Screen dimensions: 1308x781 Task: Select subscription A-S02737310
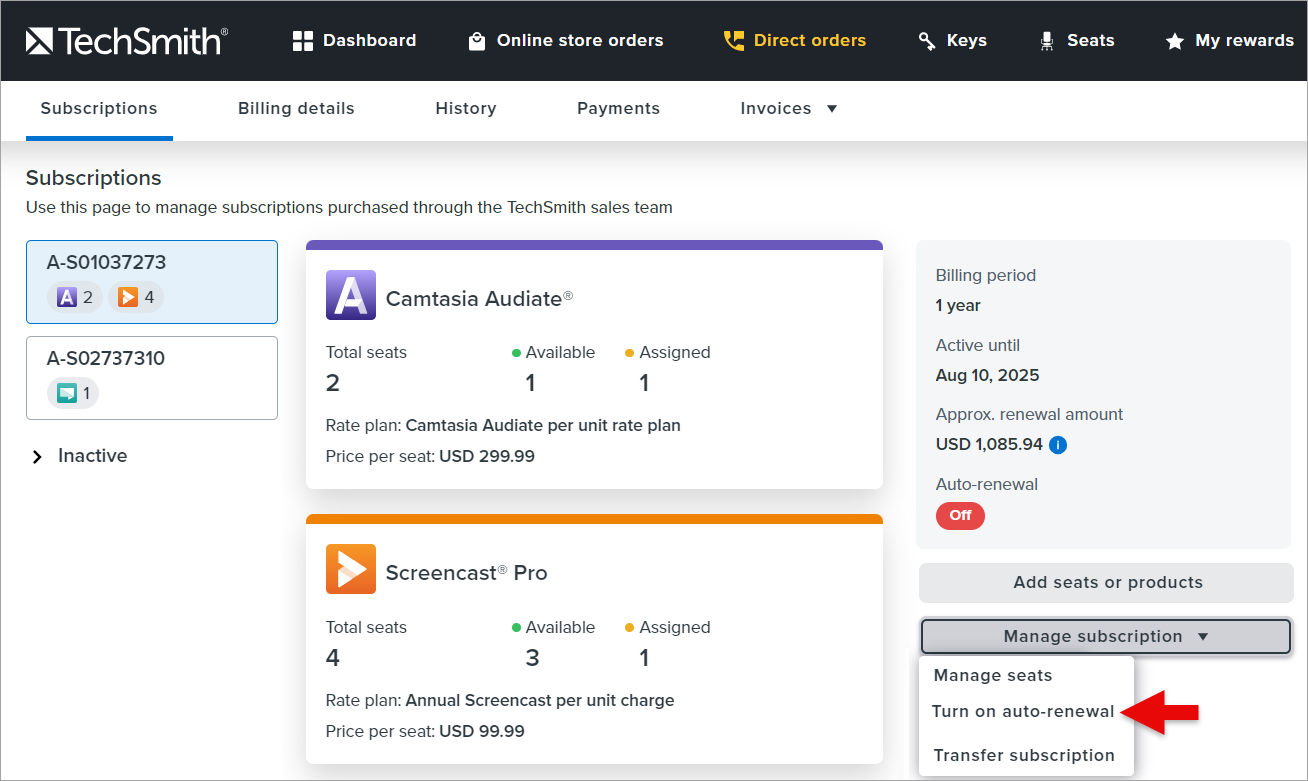click(x=152, y=377)
